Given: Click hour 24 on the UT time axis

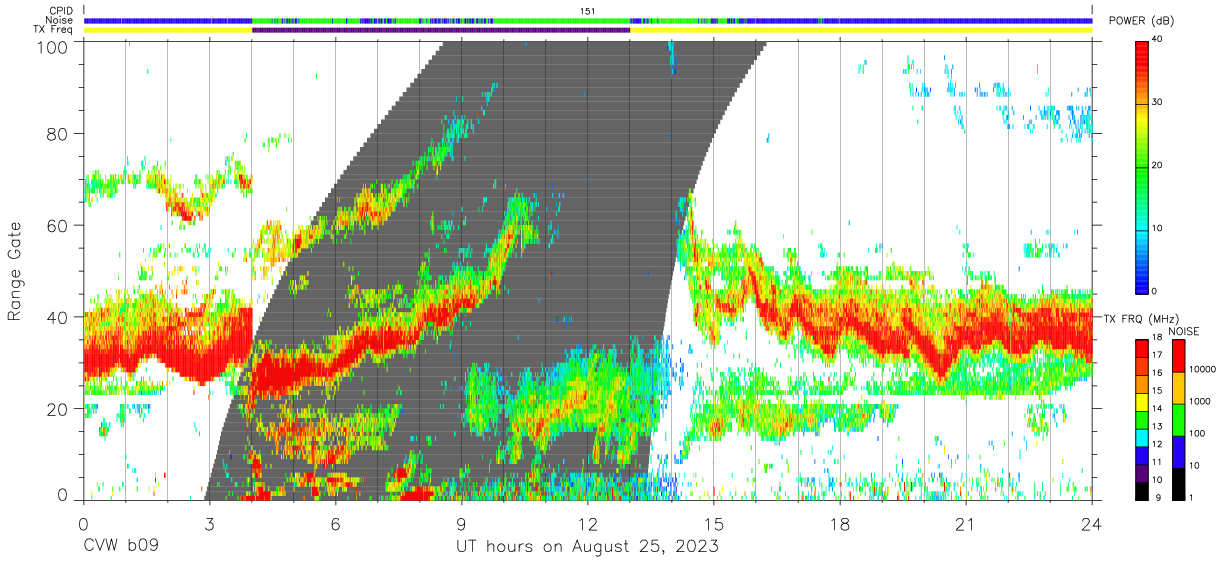Looking at the screenshot, I should pos(1092,524).
